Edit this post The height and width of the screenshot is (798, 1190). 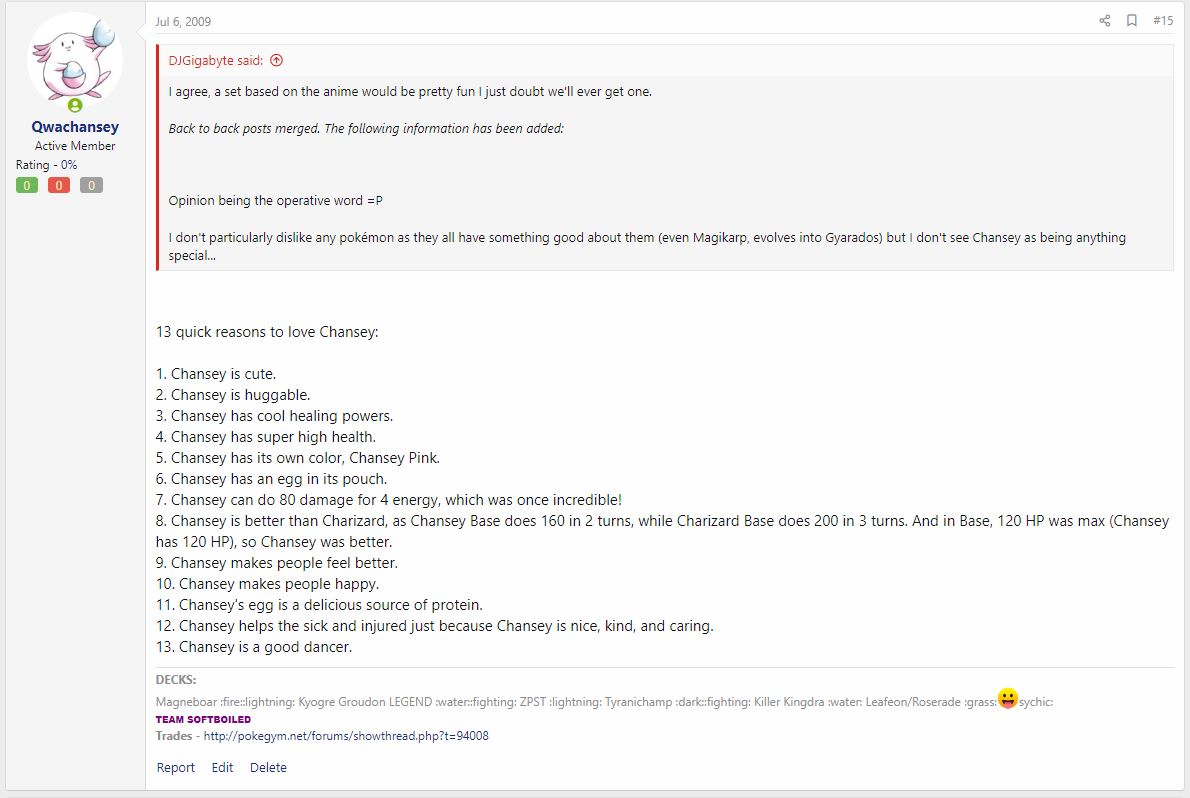[x=222, y=768]
